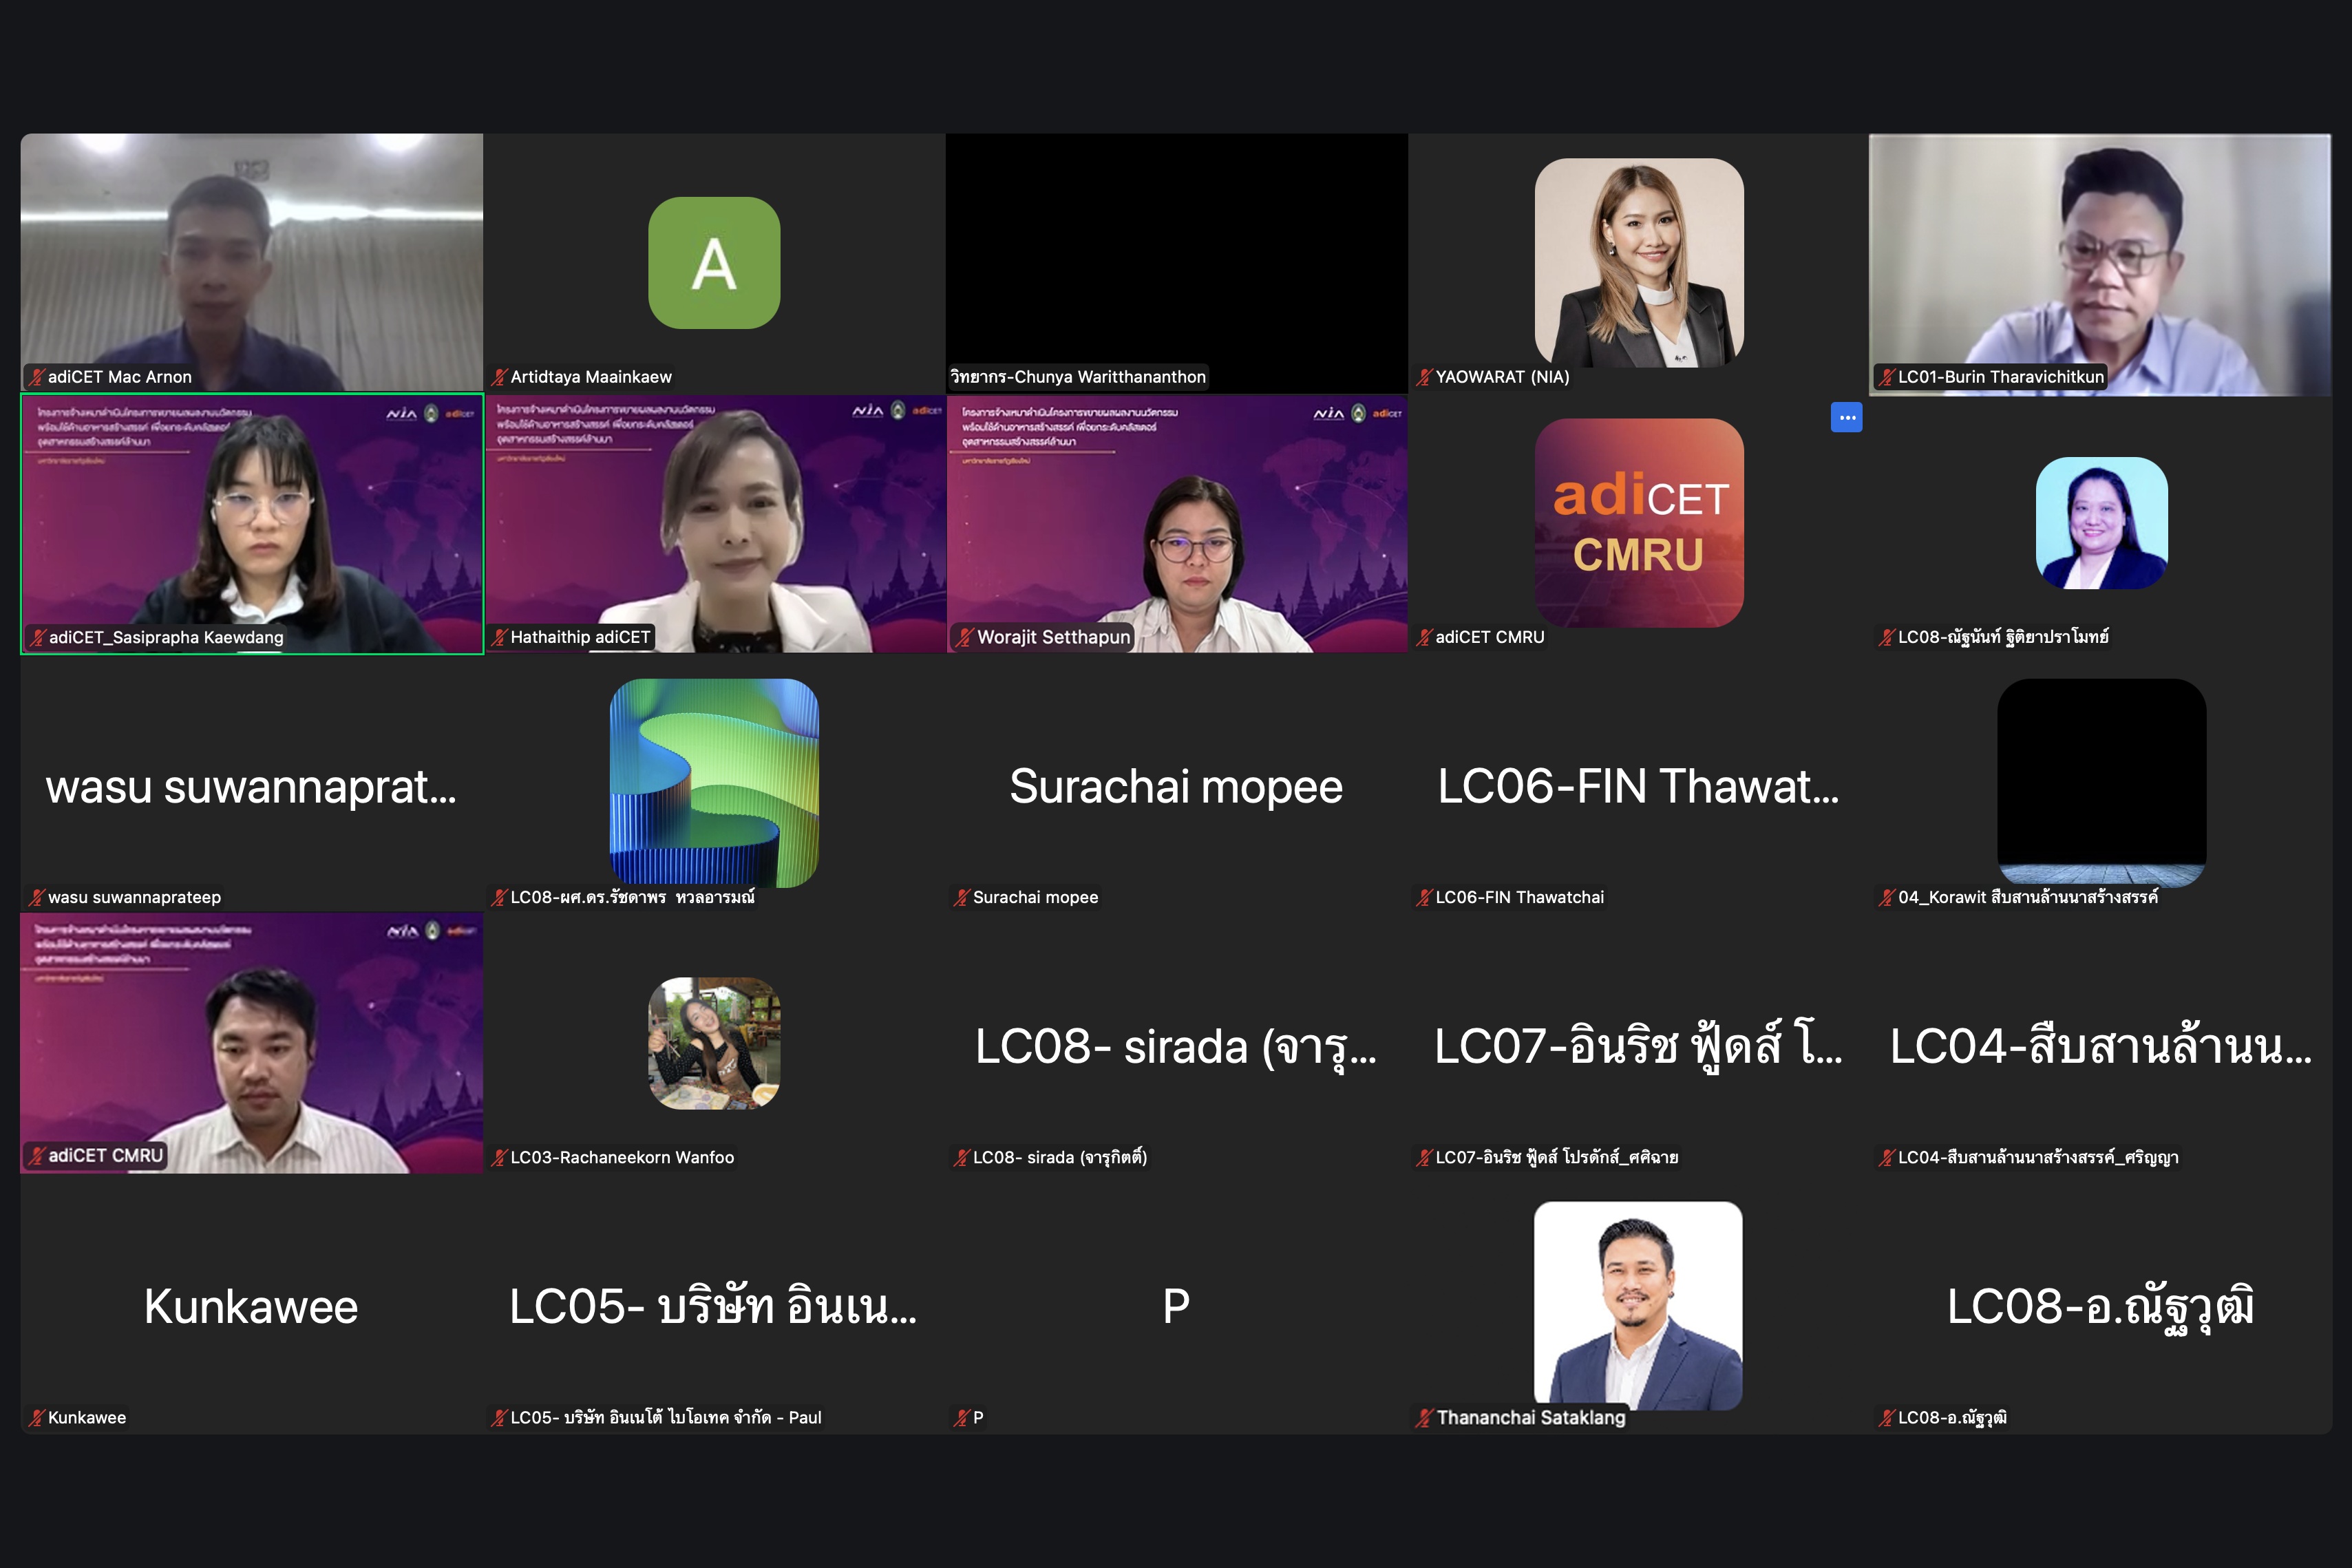Click muted mic icon beside wasu suwannaprateep
This screenshot has height=1568, width=2352.
click(37, 897)
